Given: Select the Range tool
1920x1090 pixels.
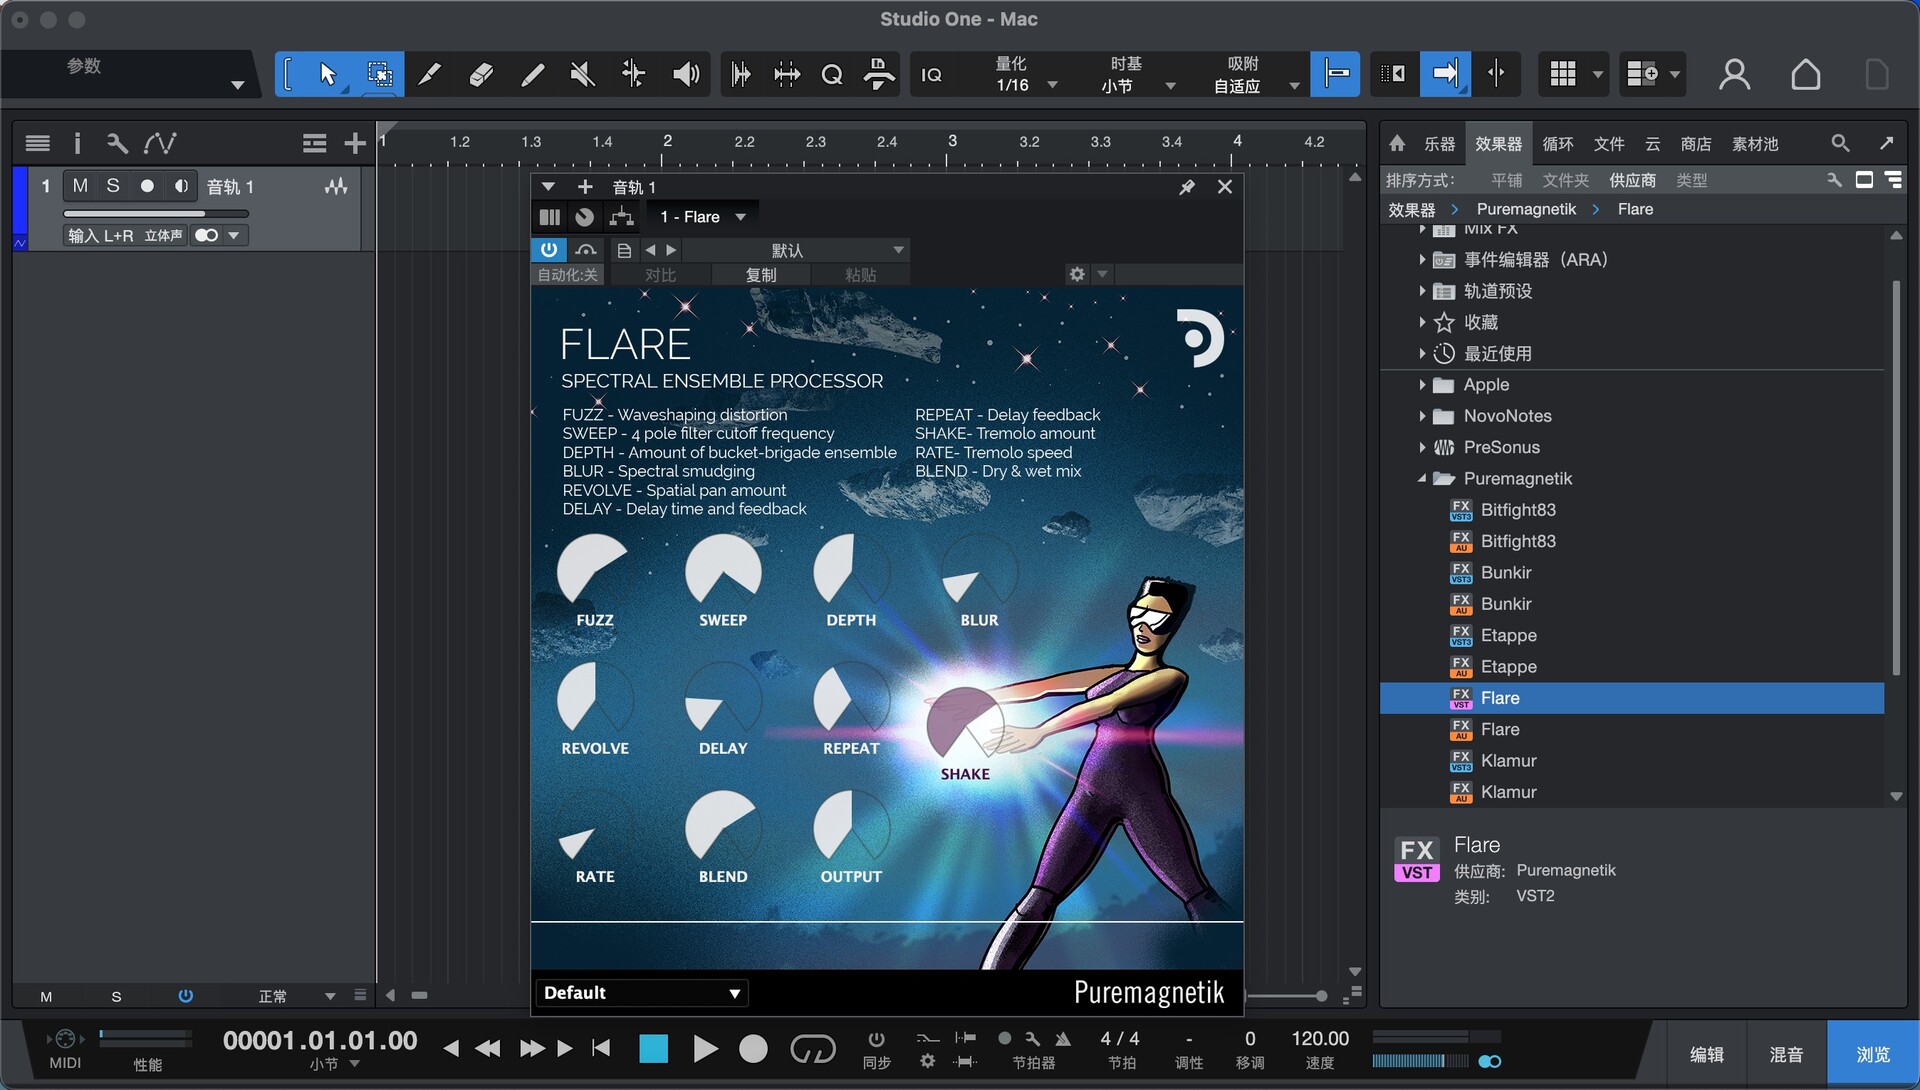Looking at the screenshot, I should [x=379, y=74].
